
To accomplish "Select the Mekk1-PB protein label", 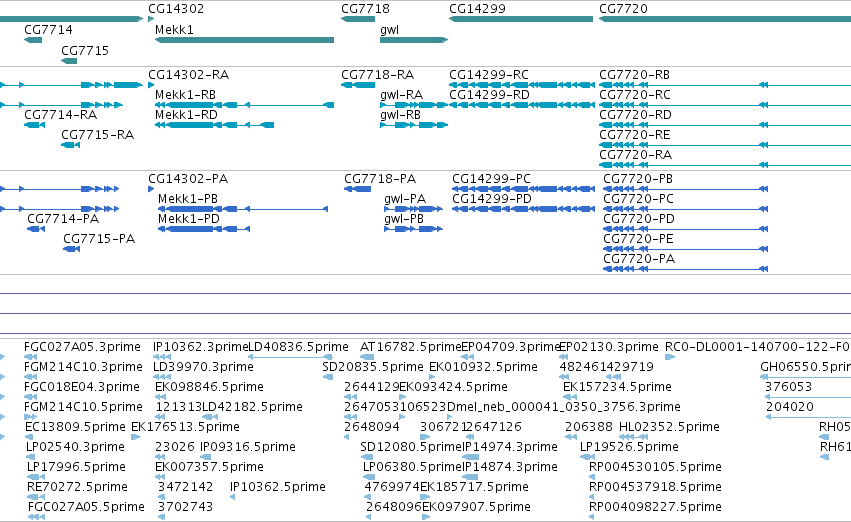I will (x=188, y=199).
